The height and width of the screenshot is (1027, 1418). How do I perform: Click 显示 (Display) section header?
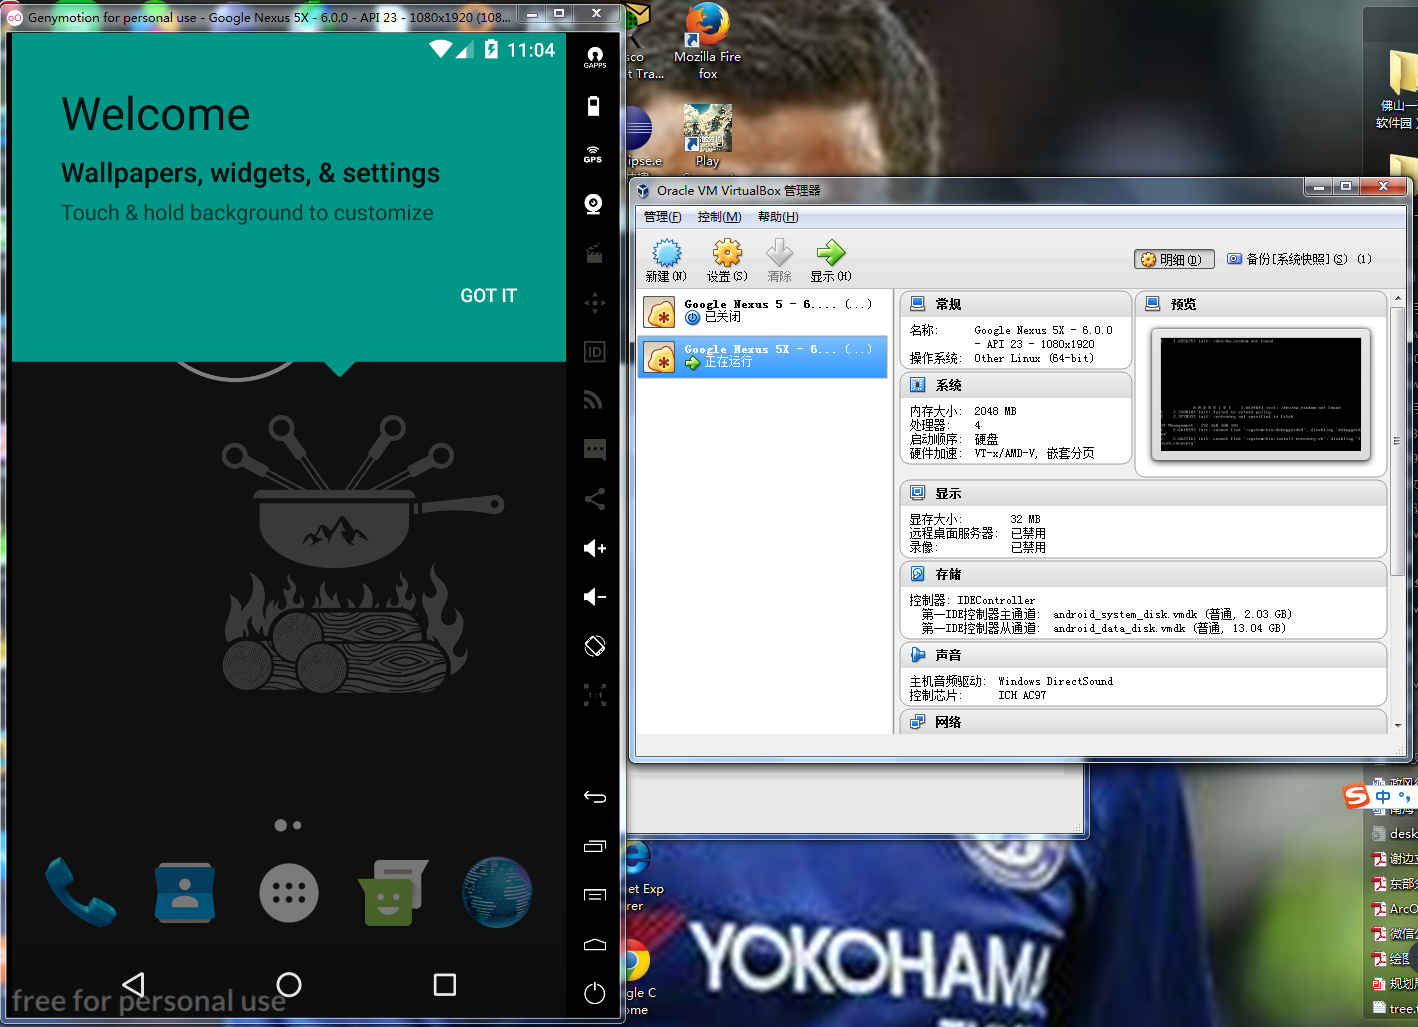pos(1143,493)
